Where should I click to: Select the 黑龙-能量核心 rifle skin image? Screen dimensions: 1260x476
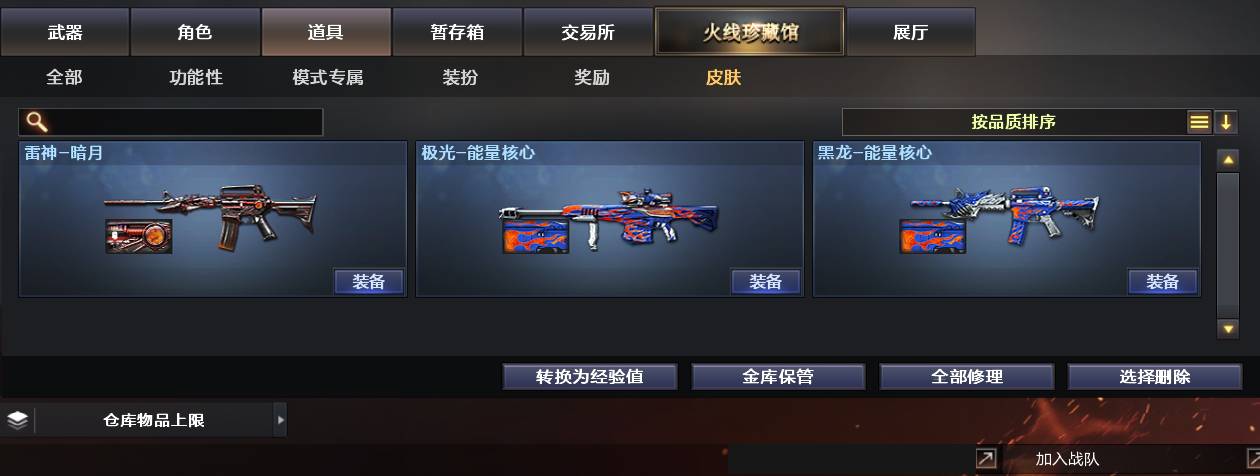pos(1004,216)
